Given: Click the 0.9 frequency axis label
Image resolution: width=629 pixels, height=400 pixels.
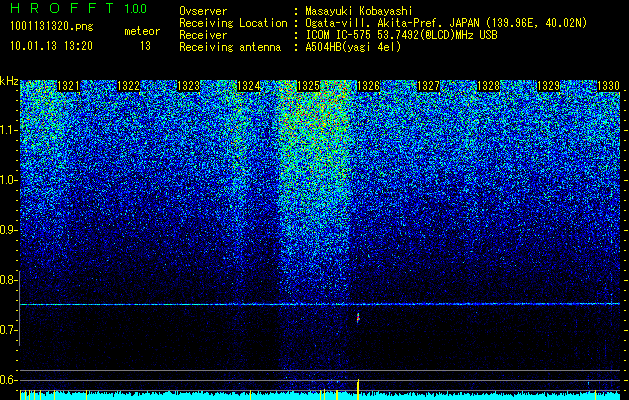Looking at the screenshot, I should 8,230.
